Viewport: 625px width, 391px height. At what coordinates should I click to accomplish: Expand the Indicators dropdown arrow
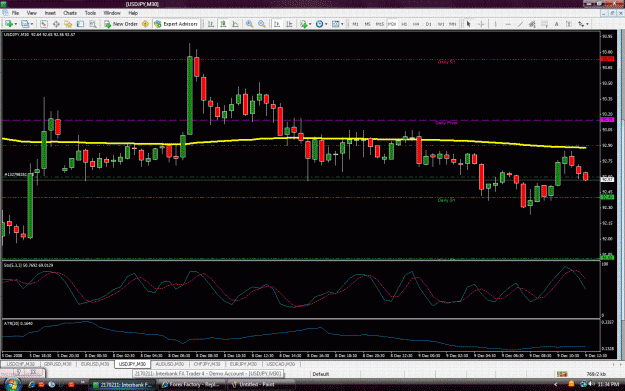(310, 24)
